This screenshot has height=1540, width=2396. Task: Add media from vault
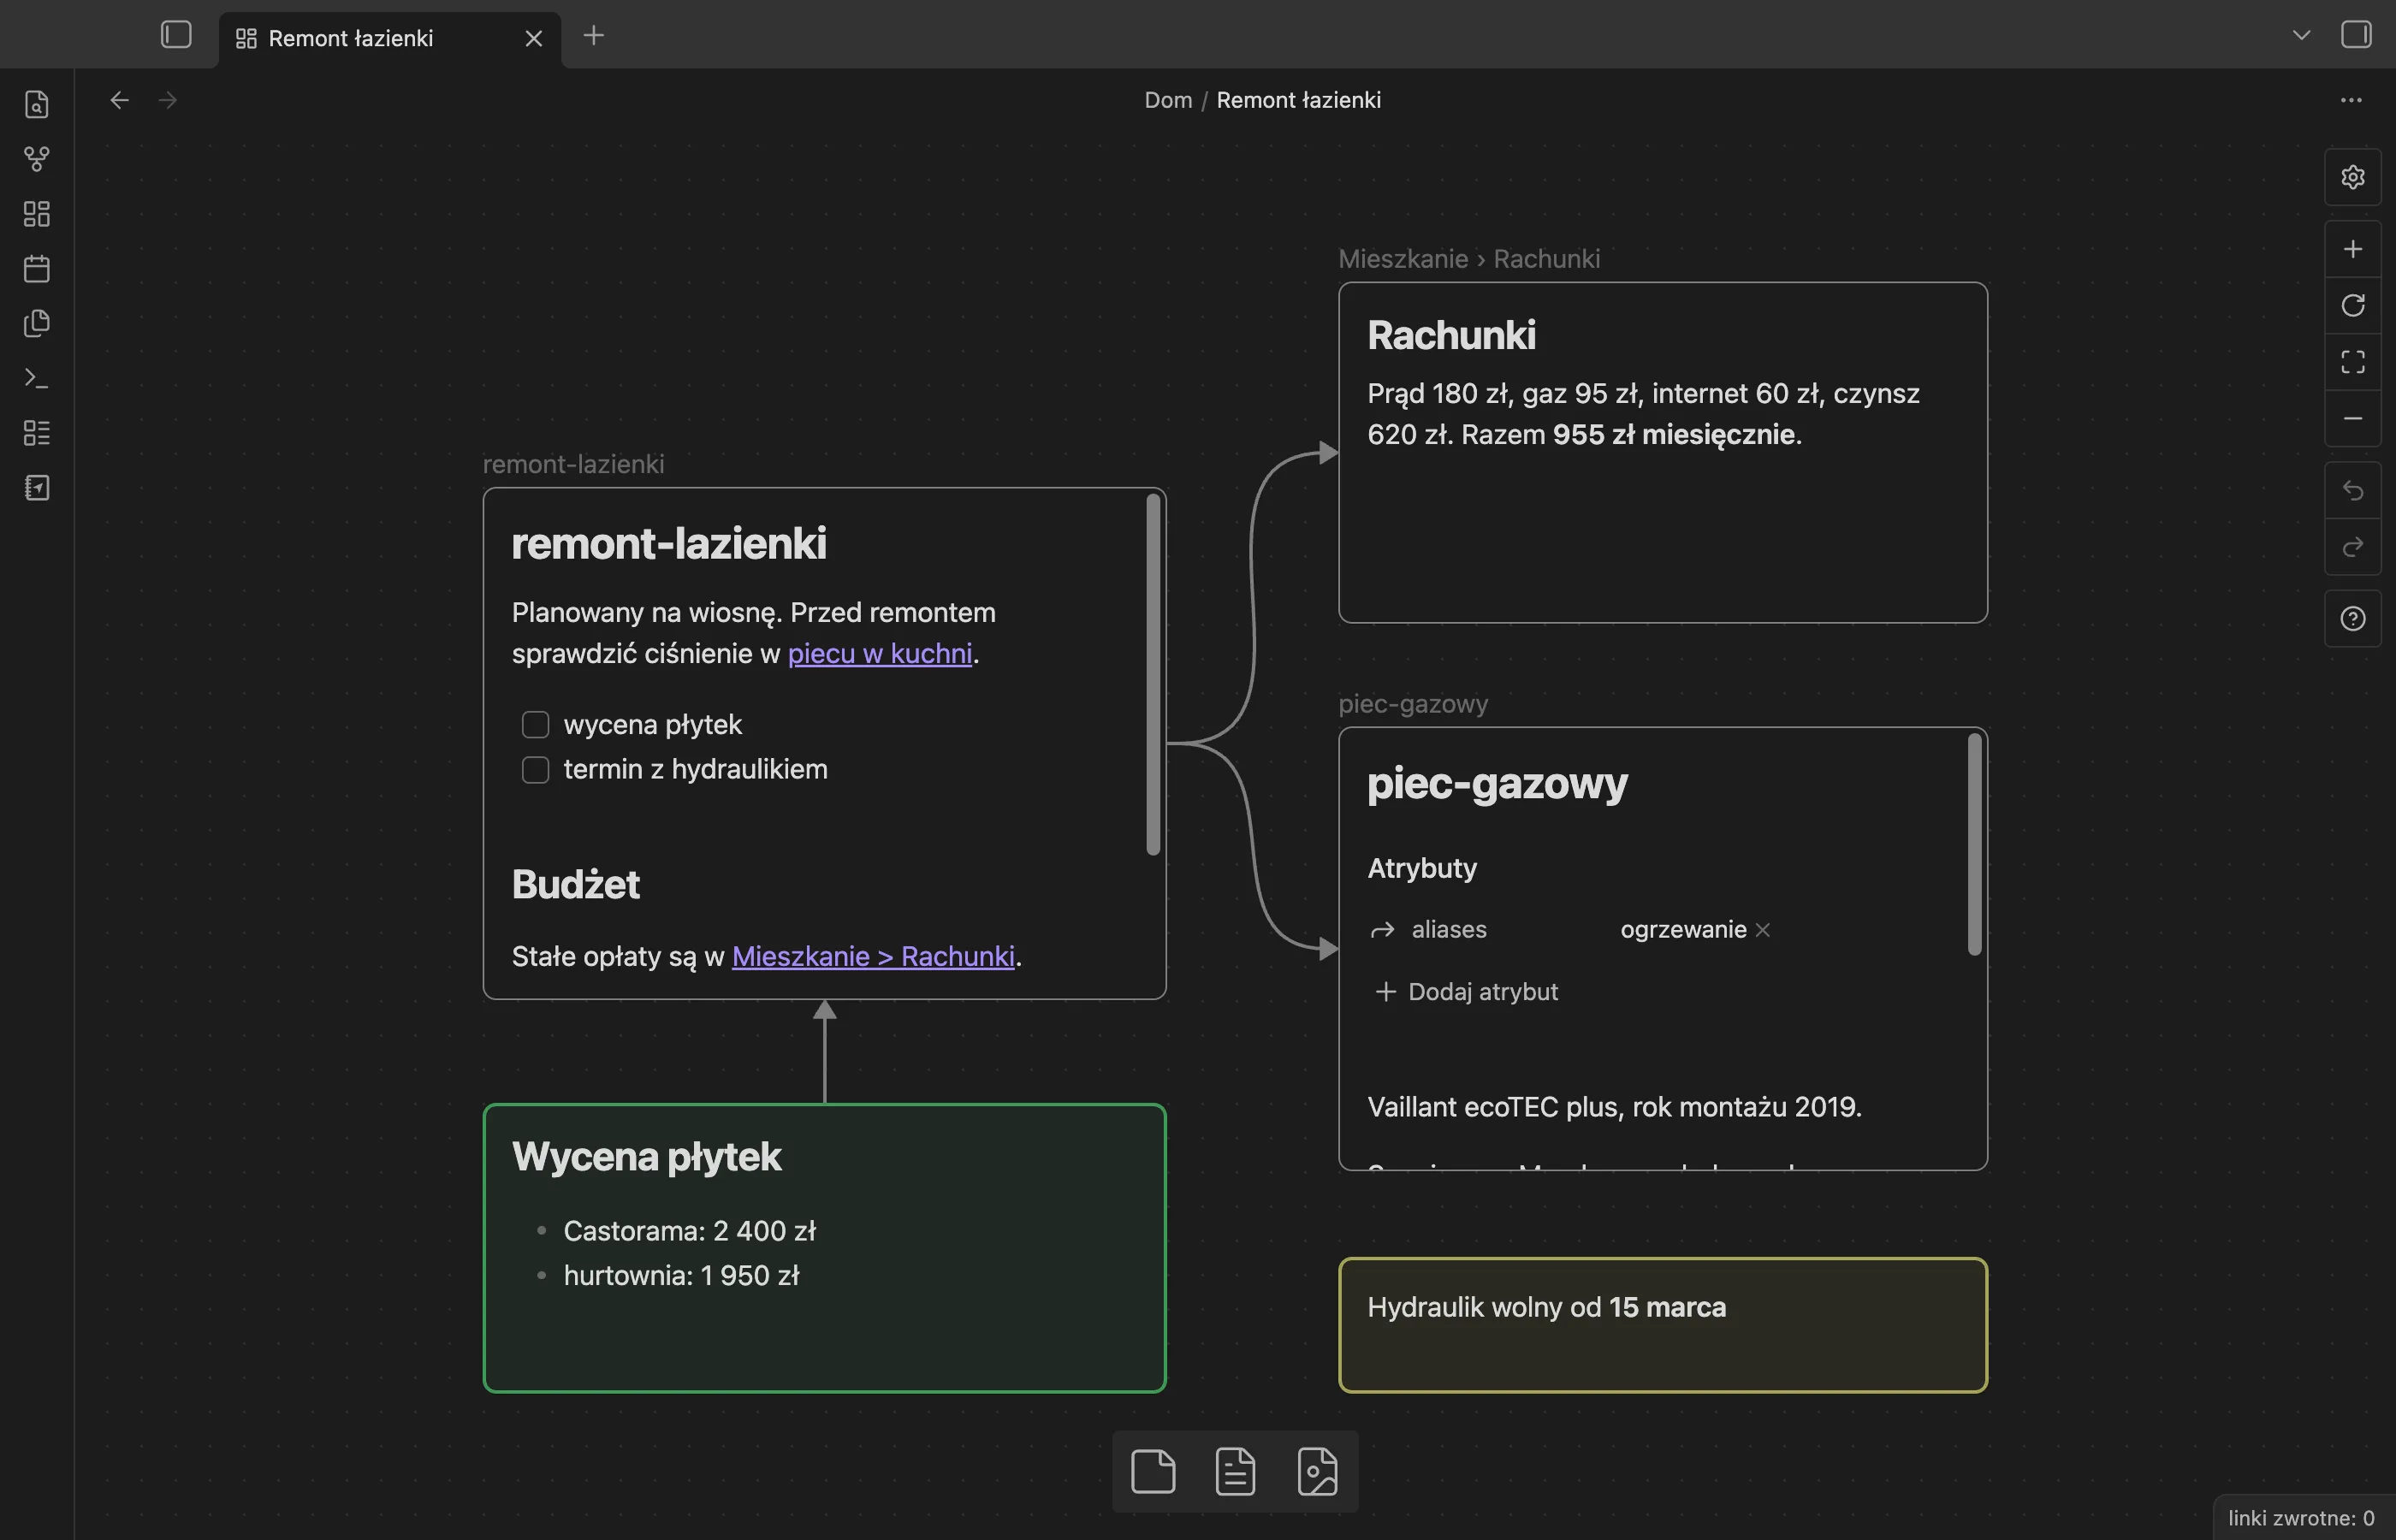tap(1317, 1471)
